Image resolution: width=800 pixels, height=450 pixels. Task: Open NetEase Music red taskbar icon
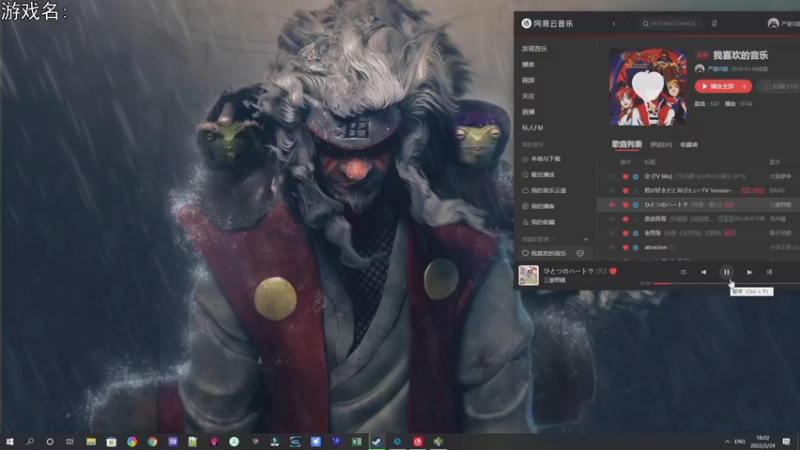point(418,441)
